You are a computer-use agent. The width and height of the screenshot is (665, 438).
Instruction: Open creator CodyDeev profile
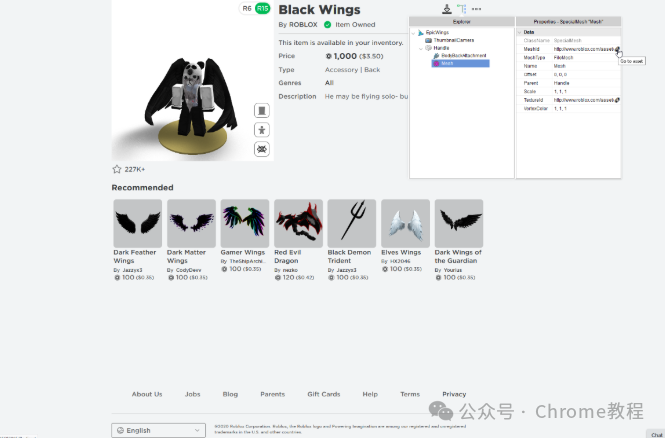(188, 270)
